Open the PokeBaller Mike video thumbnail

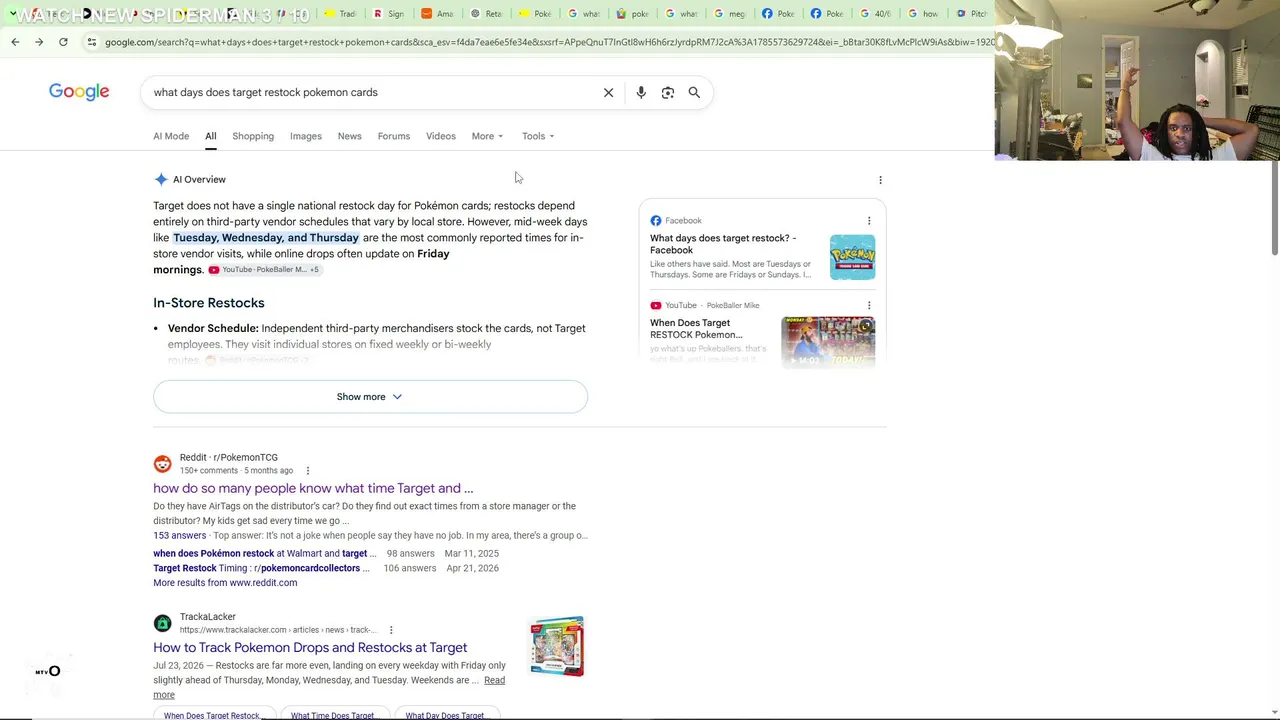828,342
